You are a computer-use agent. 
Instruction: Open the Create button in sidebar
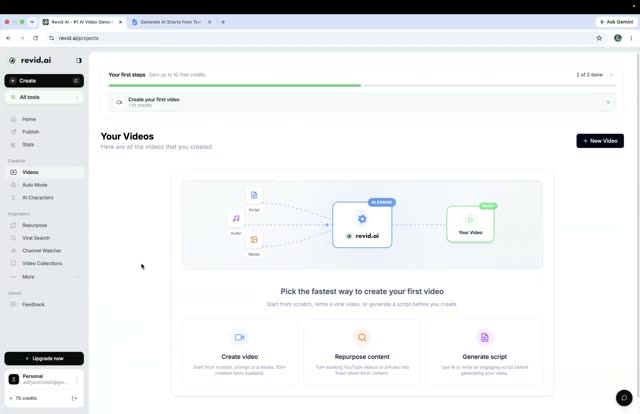click(44, 81)
